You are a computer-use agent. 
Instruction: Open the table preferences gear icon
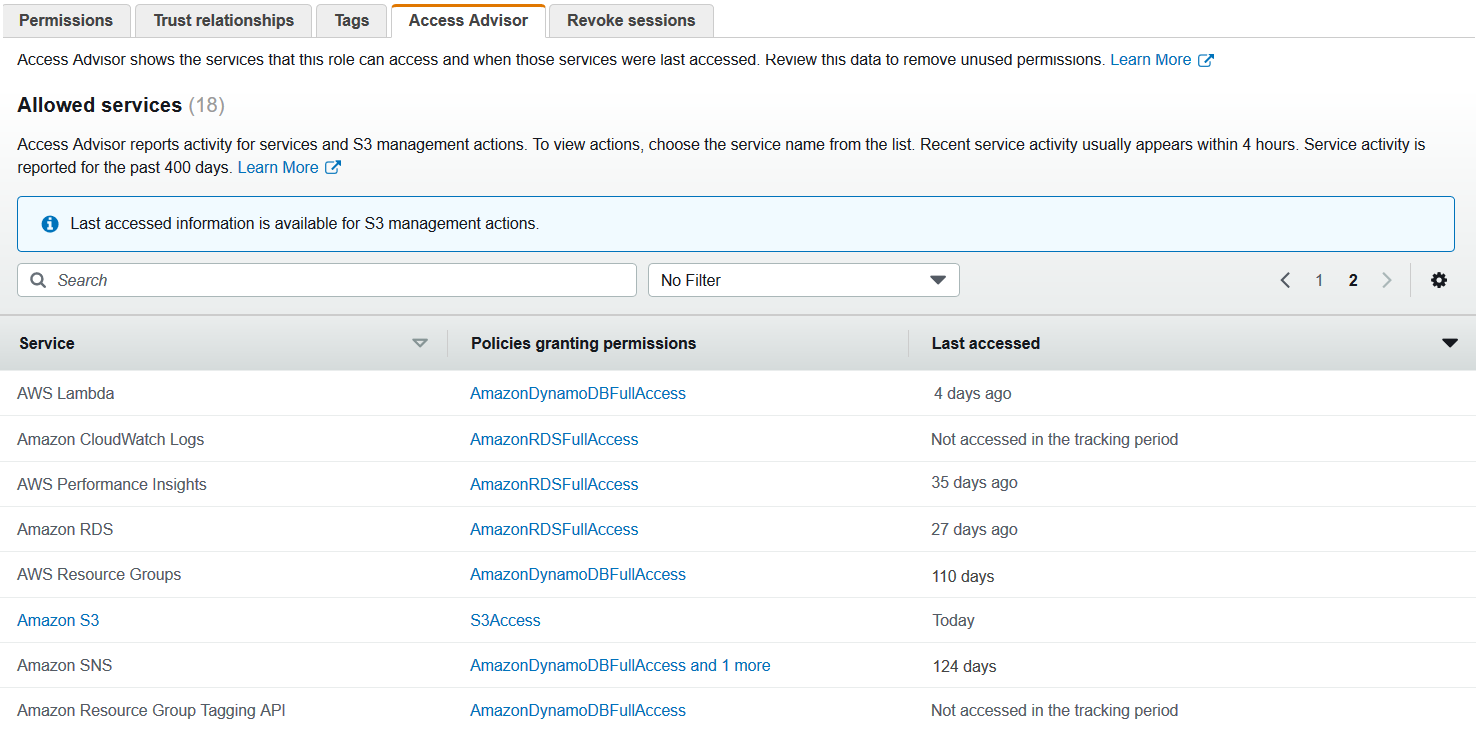[1438, 280]
